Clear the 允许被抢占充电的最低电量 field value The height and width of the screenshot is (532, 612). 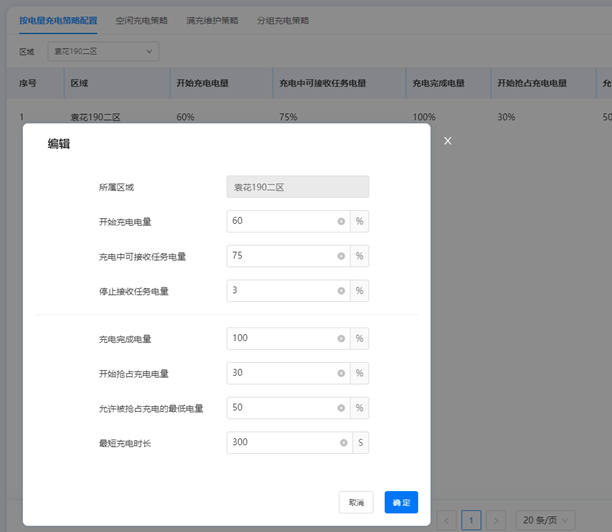coord(341,408)
